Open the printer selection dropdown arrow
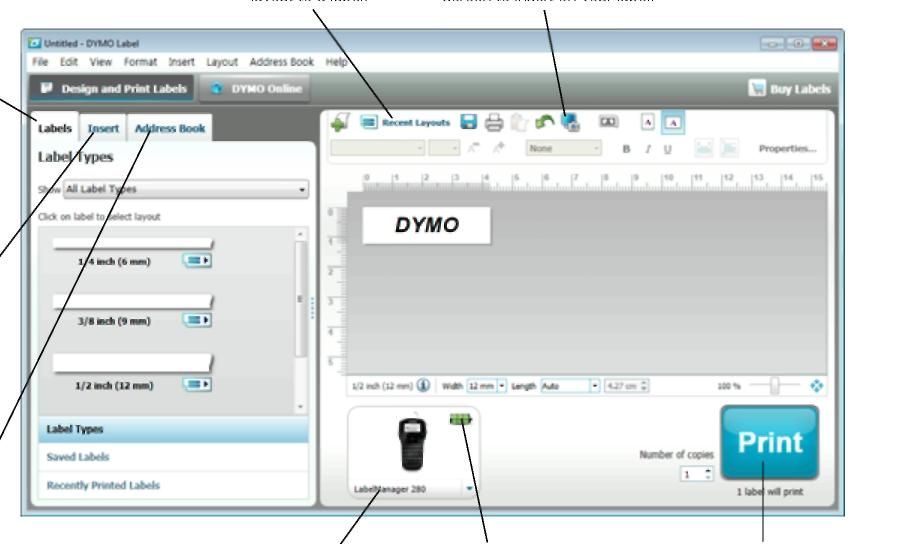This screenshot has width=904, height=544. [x=469, y=489]
